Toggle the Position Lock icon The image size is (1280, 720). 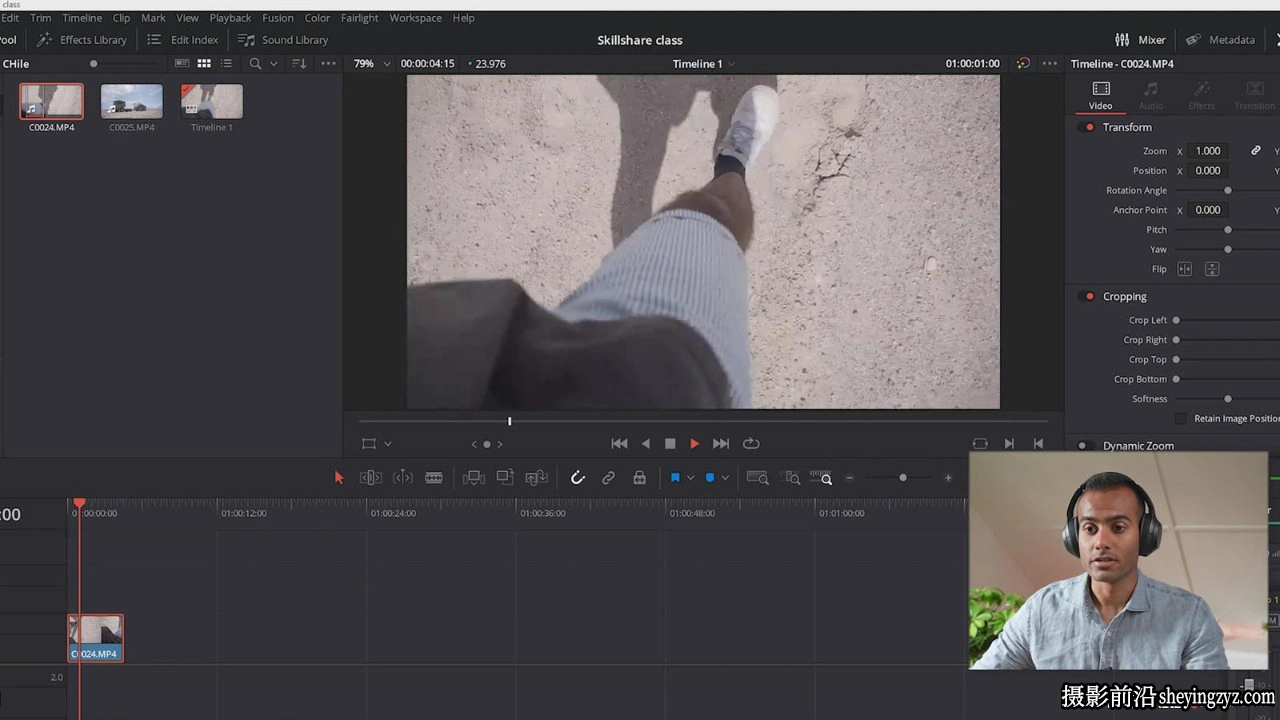[x=639, y=478]
